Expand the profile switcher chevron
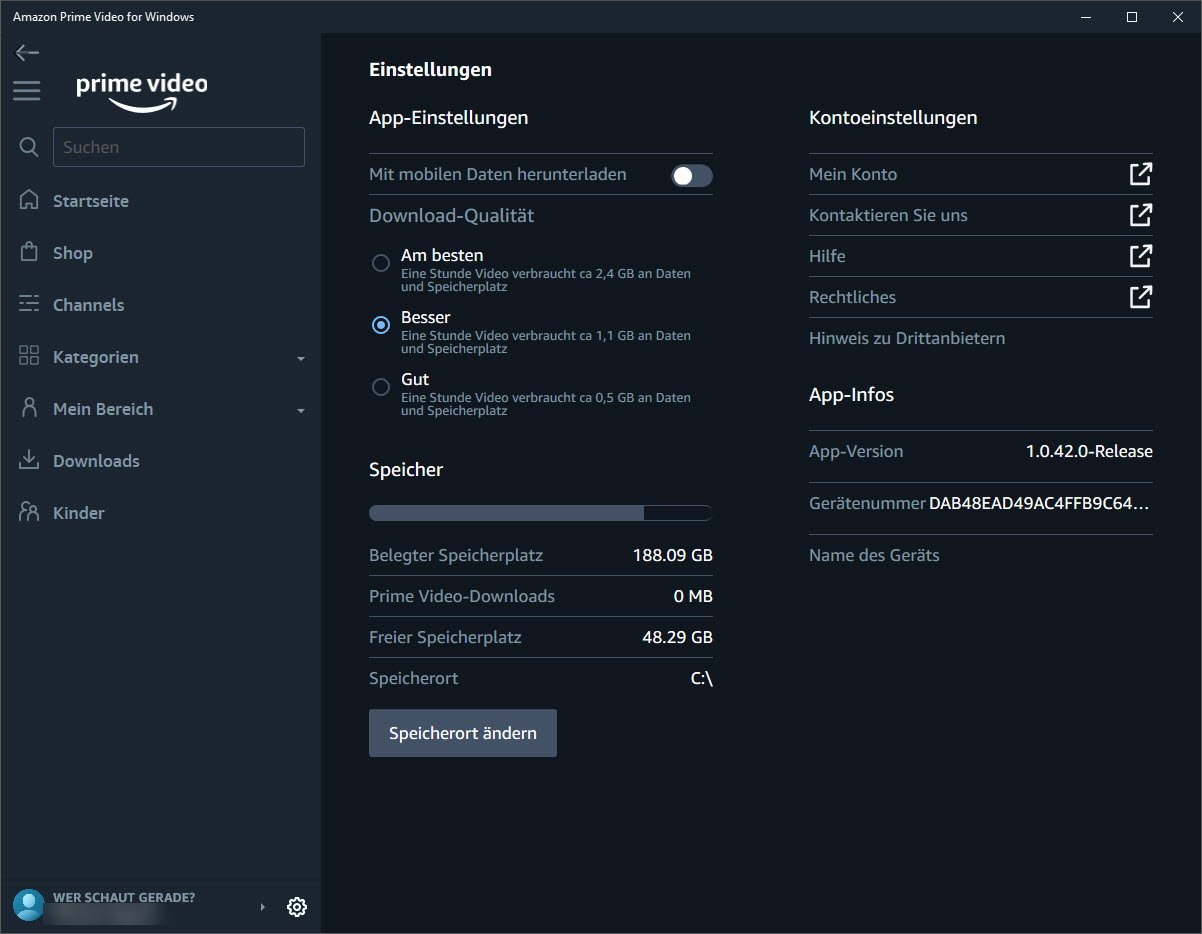Image resolution: width=1202 pixels, height=934 pixels. coord(263,907)
